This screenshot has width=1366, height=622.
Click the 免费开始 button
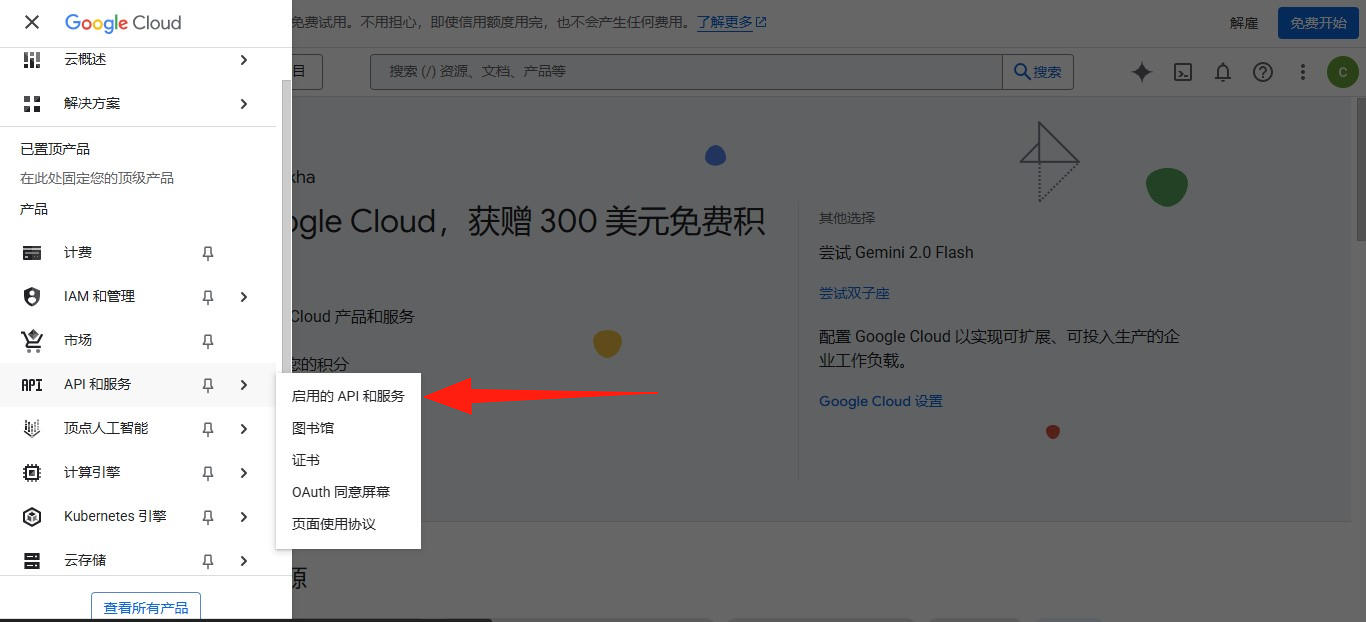coord(1317,23)
